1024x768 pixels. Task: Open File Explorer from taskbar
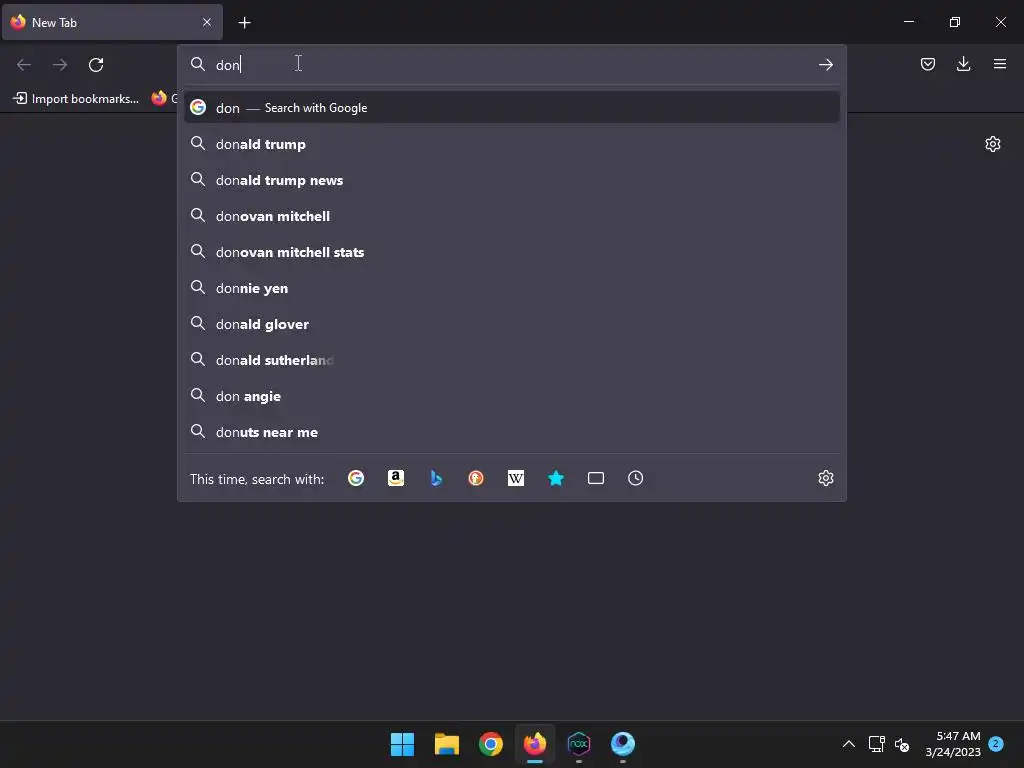tap(447, 744)
